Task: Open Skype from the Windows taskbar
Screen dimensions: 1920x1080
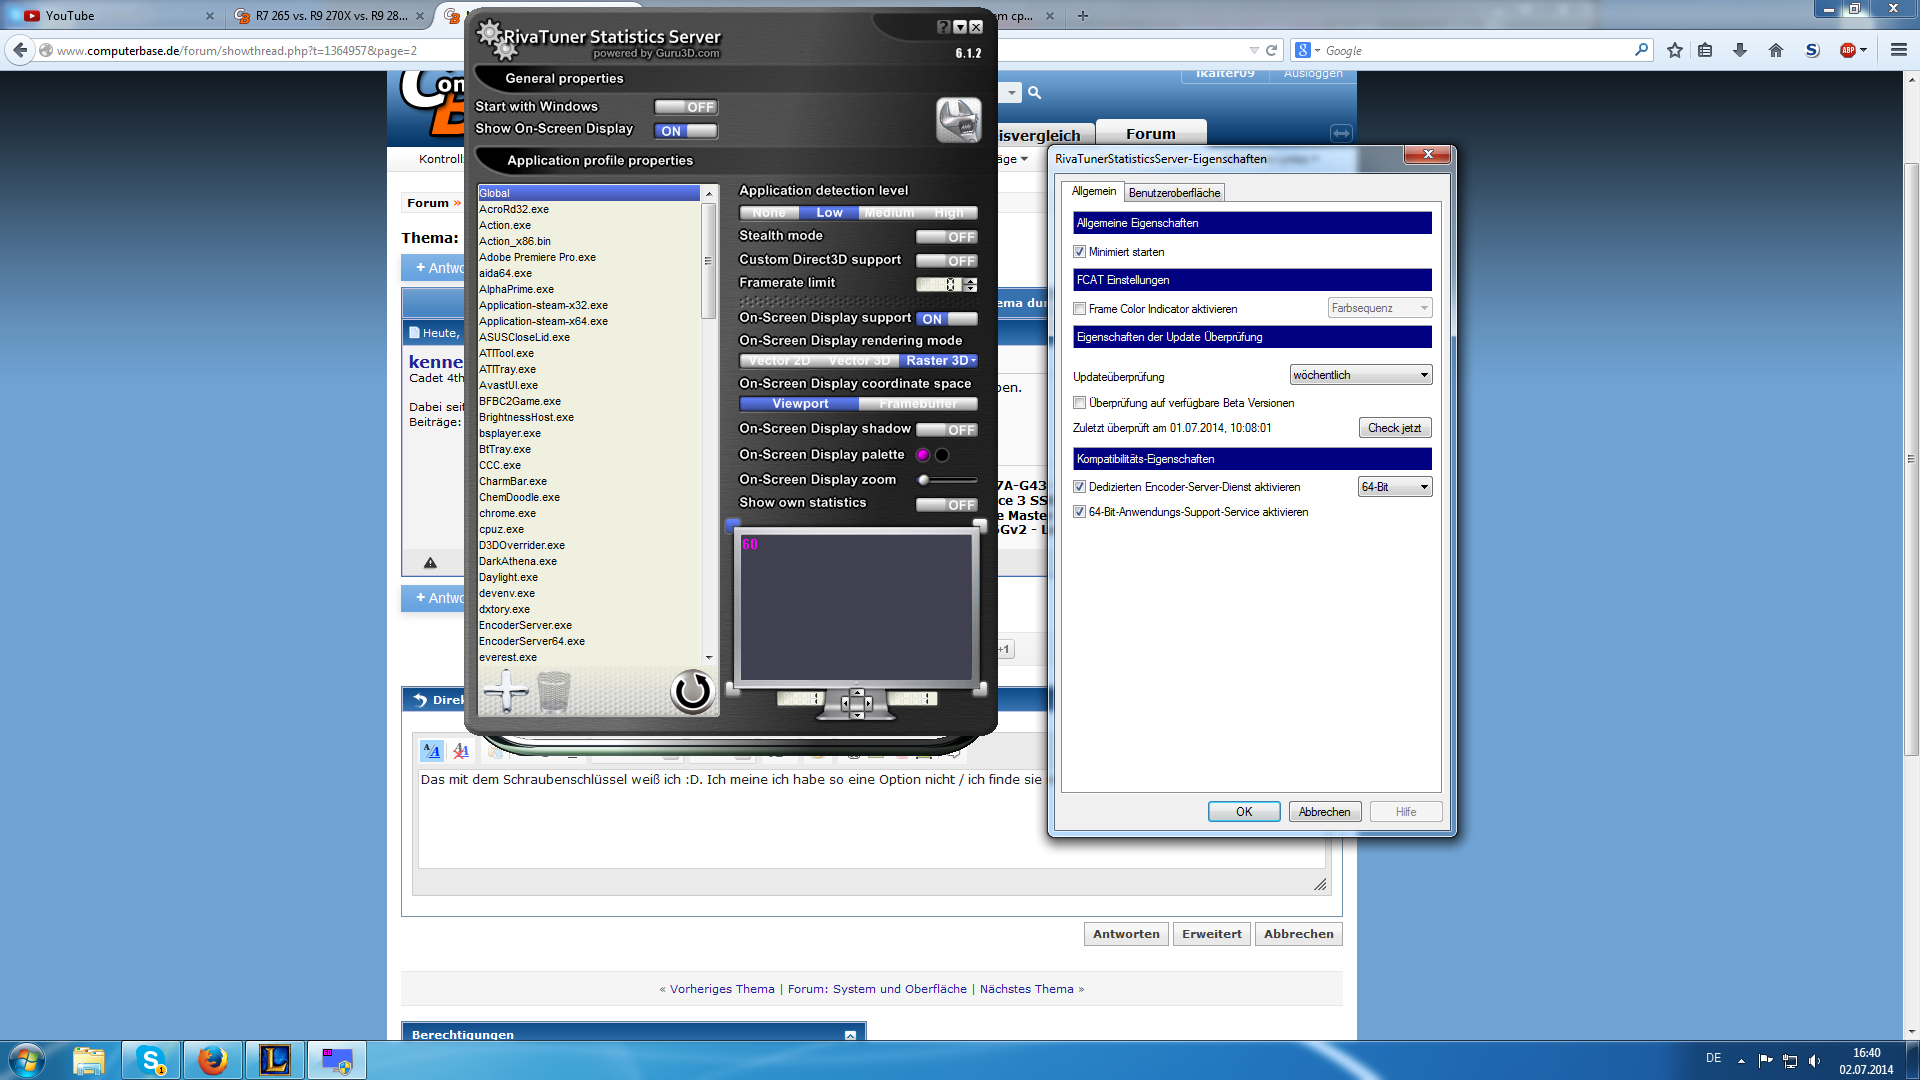Action: point(151,1060)
